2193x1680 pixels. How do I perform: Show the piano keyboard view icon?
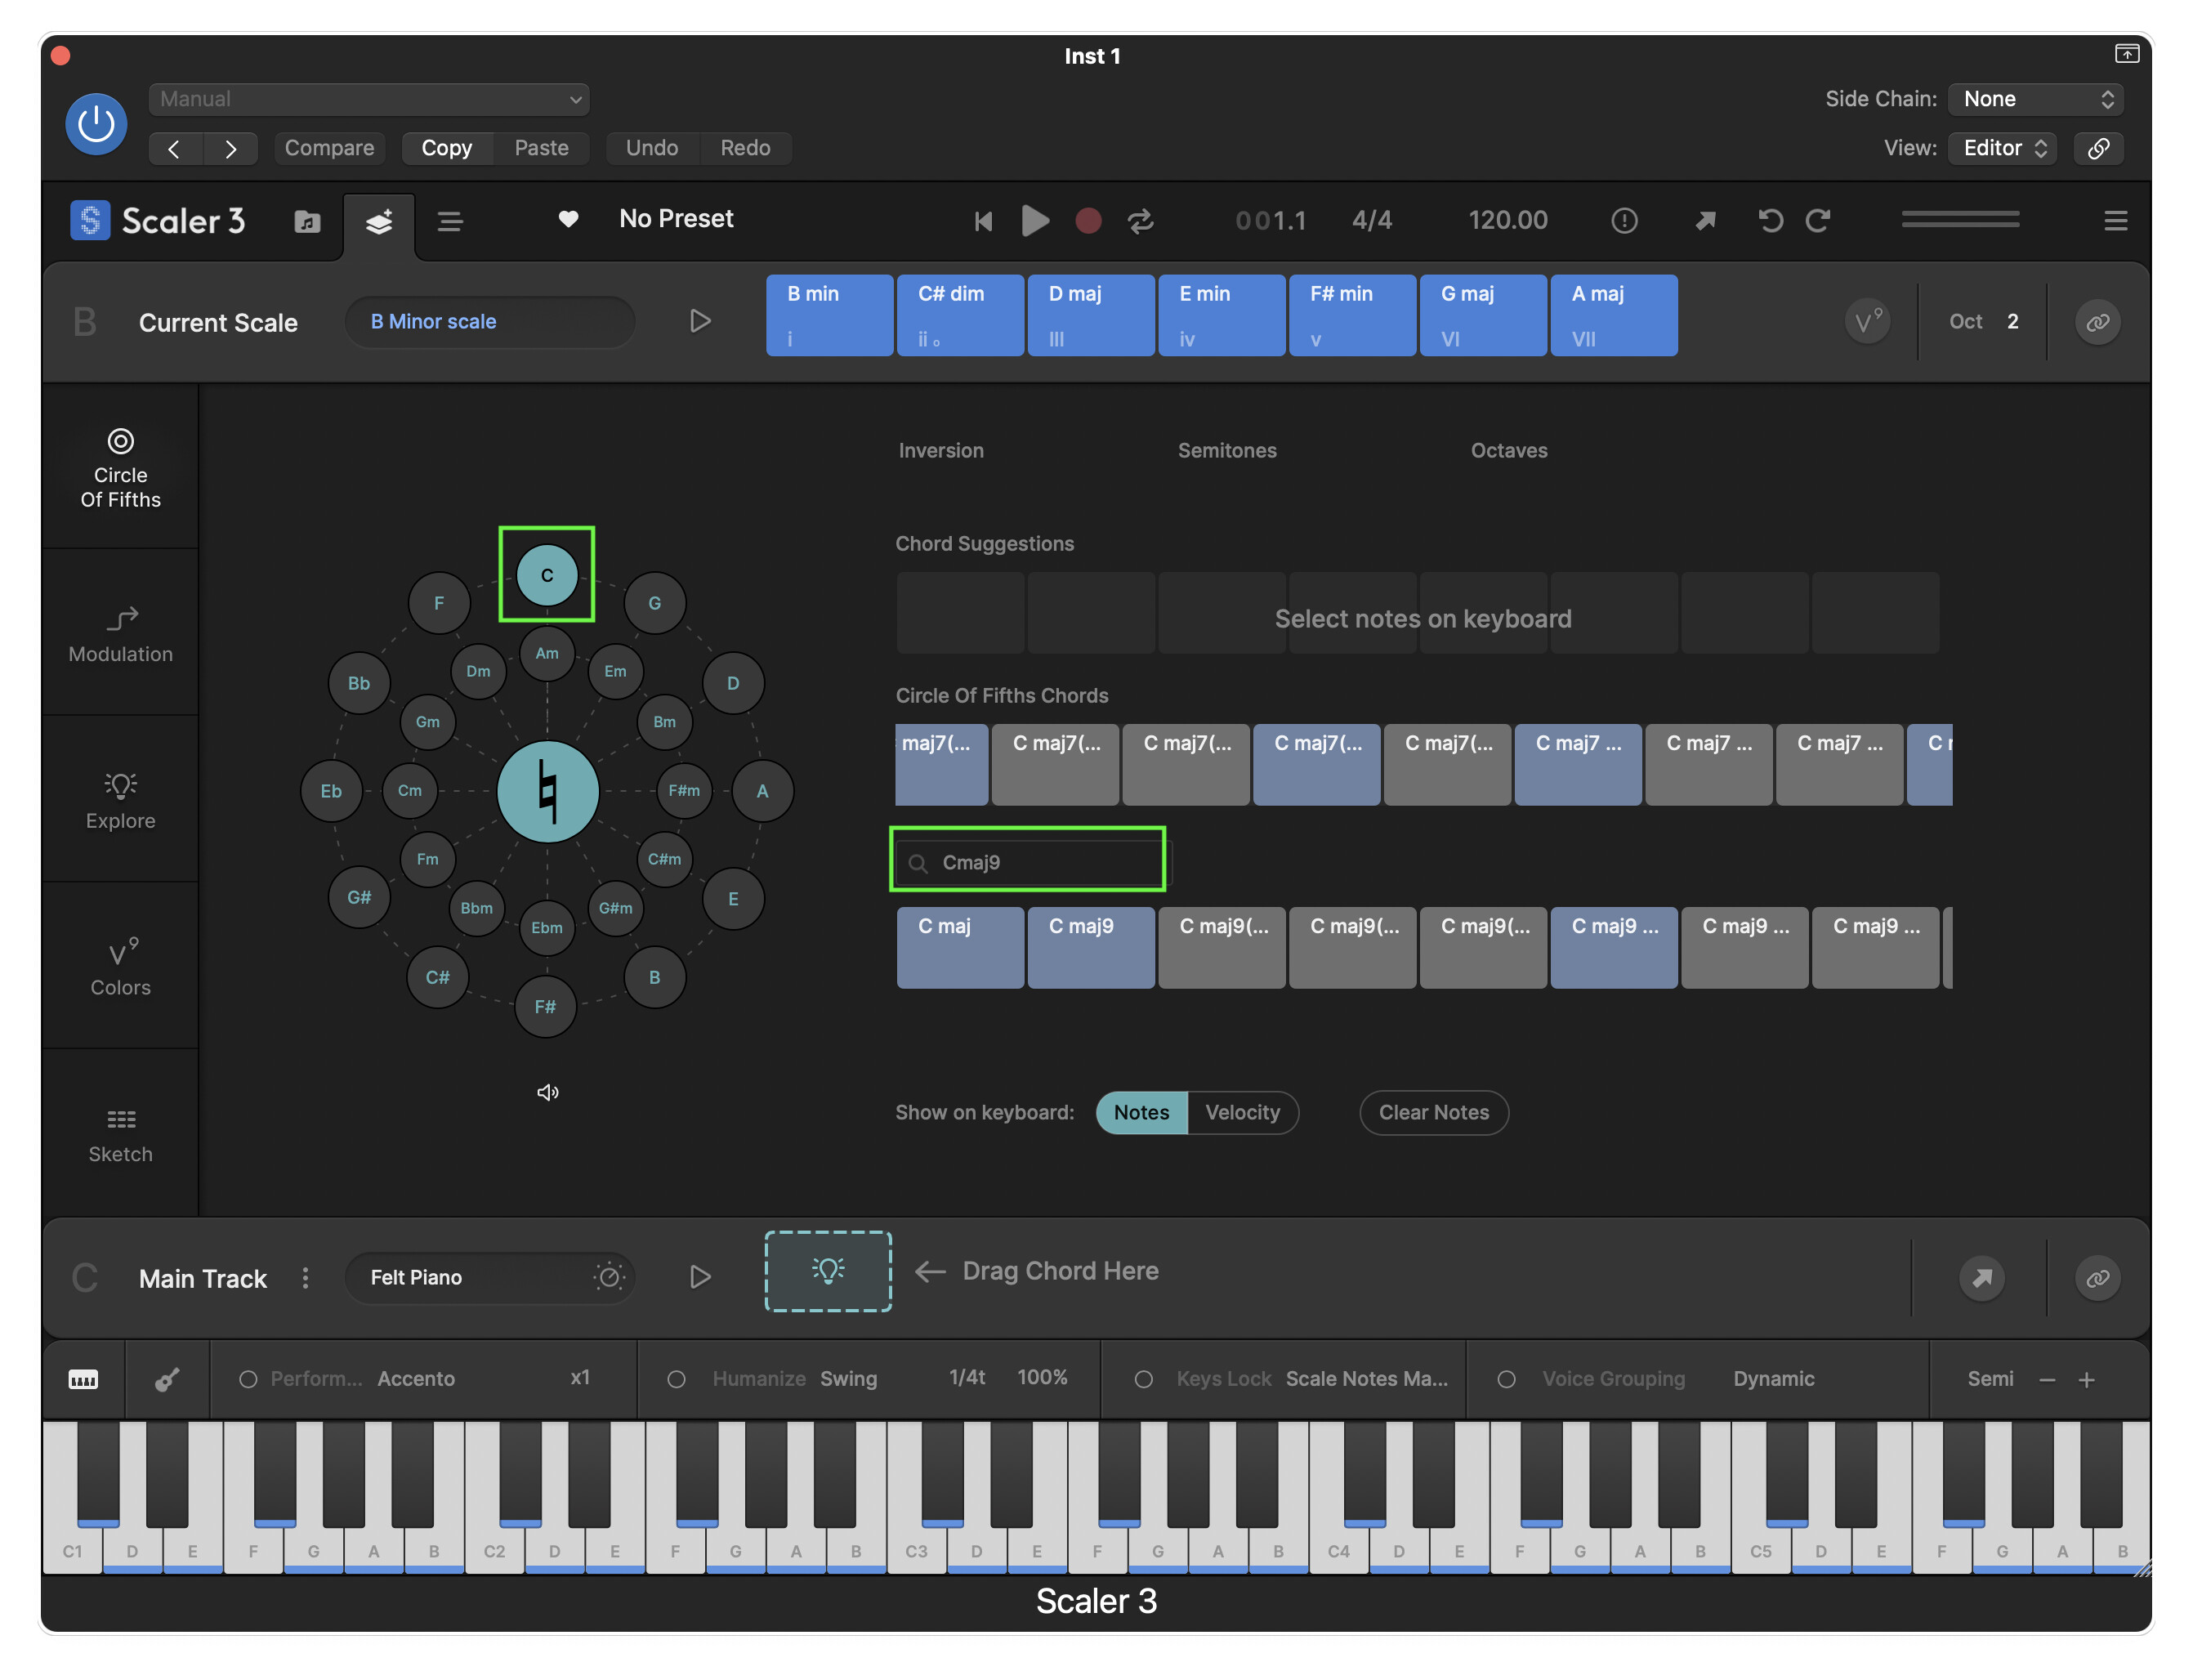(x=83, y=1380)
